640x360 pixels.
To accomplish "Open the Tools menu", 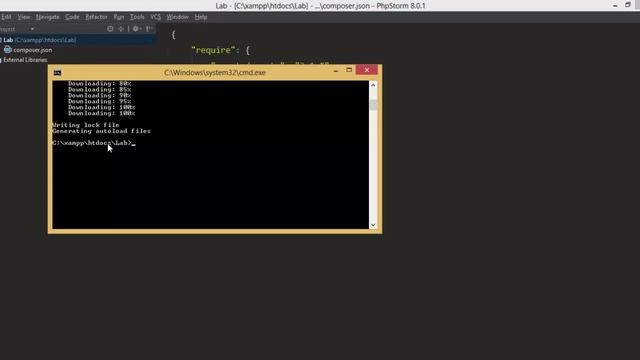I will tap(137, 17).
